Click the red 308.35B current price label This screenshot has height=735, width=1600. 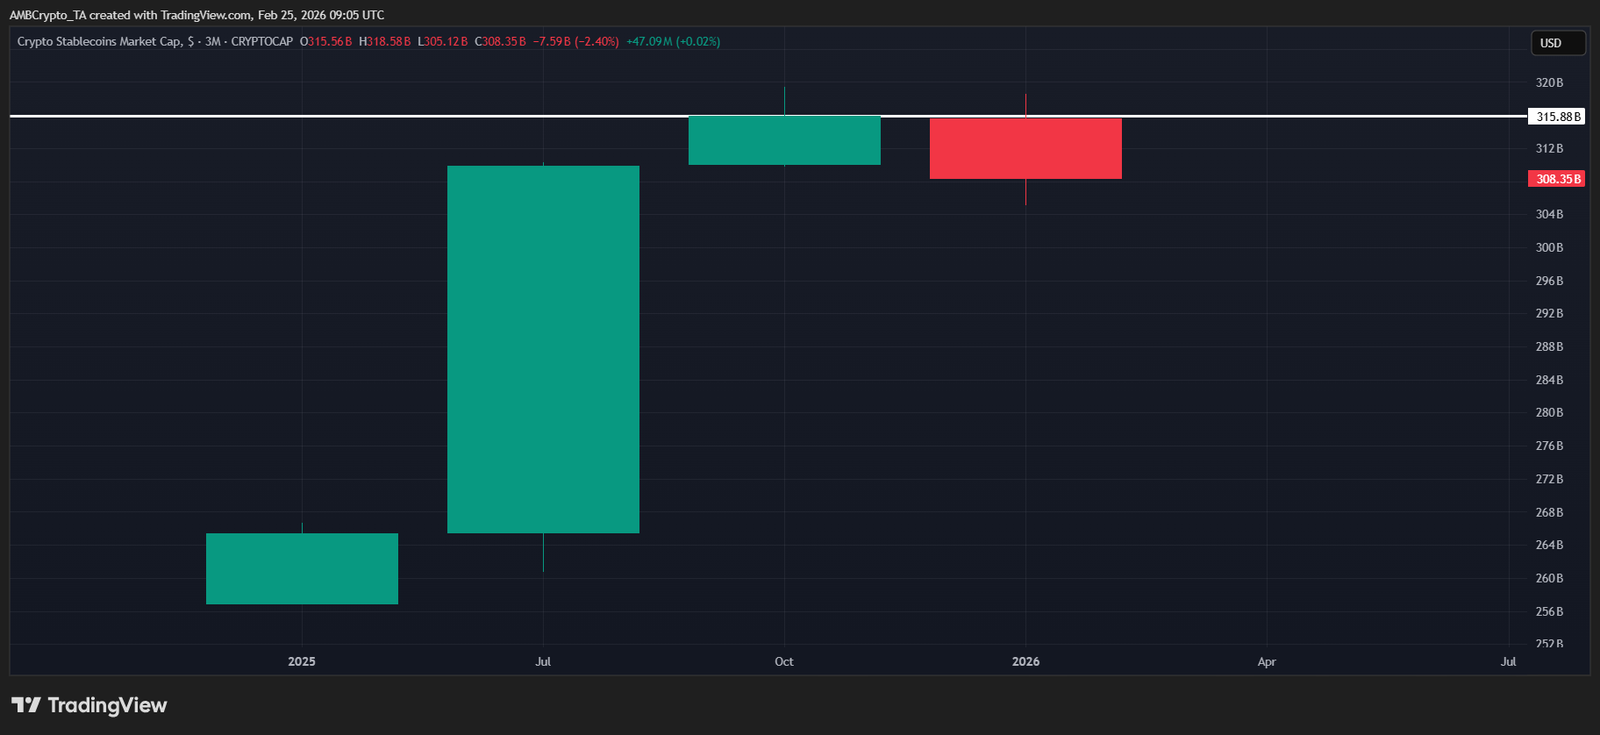(1557, 179)
